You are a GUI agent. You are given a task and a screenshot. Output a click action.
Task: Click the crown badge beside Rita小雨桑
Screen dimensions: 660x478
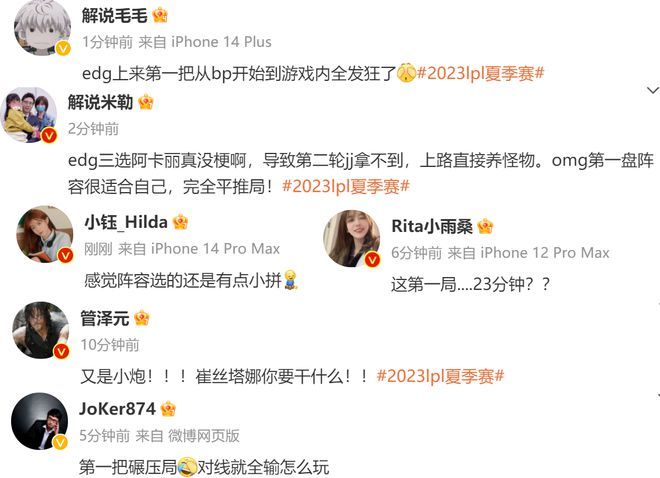tap(485, 226)
